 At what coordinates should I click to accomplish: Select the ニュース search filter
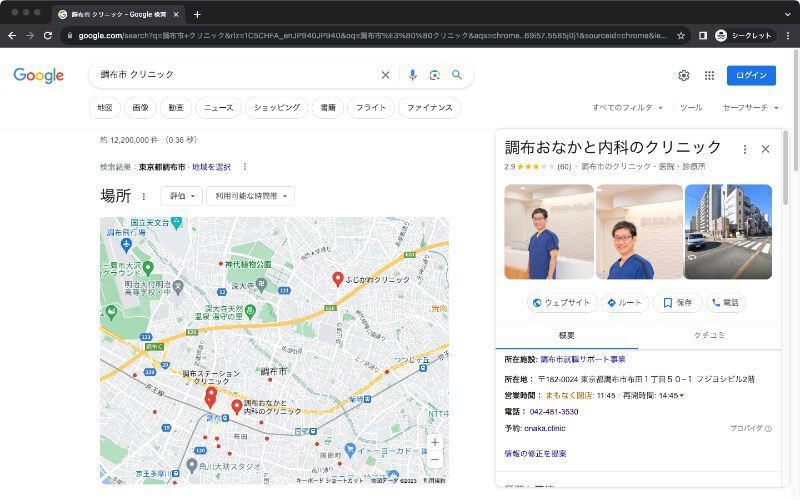218,107
